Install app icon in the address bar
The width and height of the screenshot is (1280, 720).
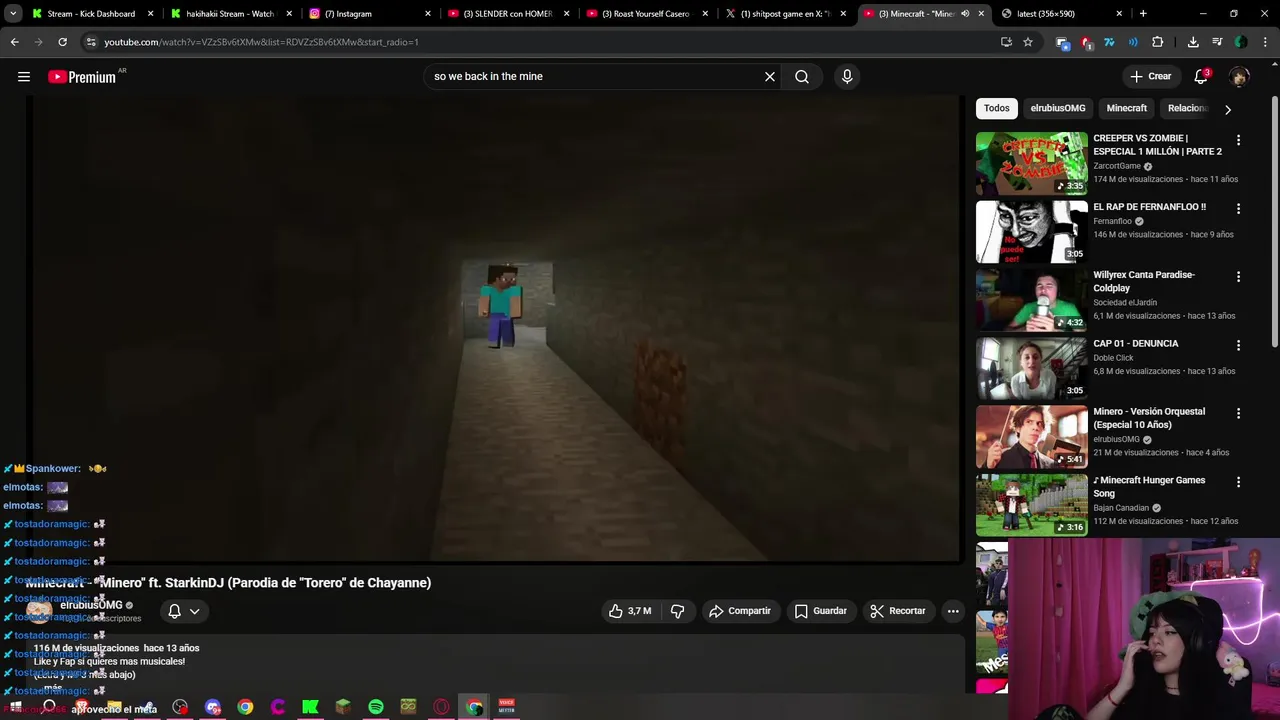[1006, 42]
